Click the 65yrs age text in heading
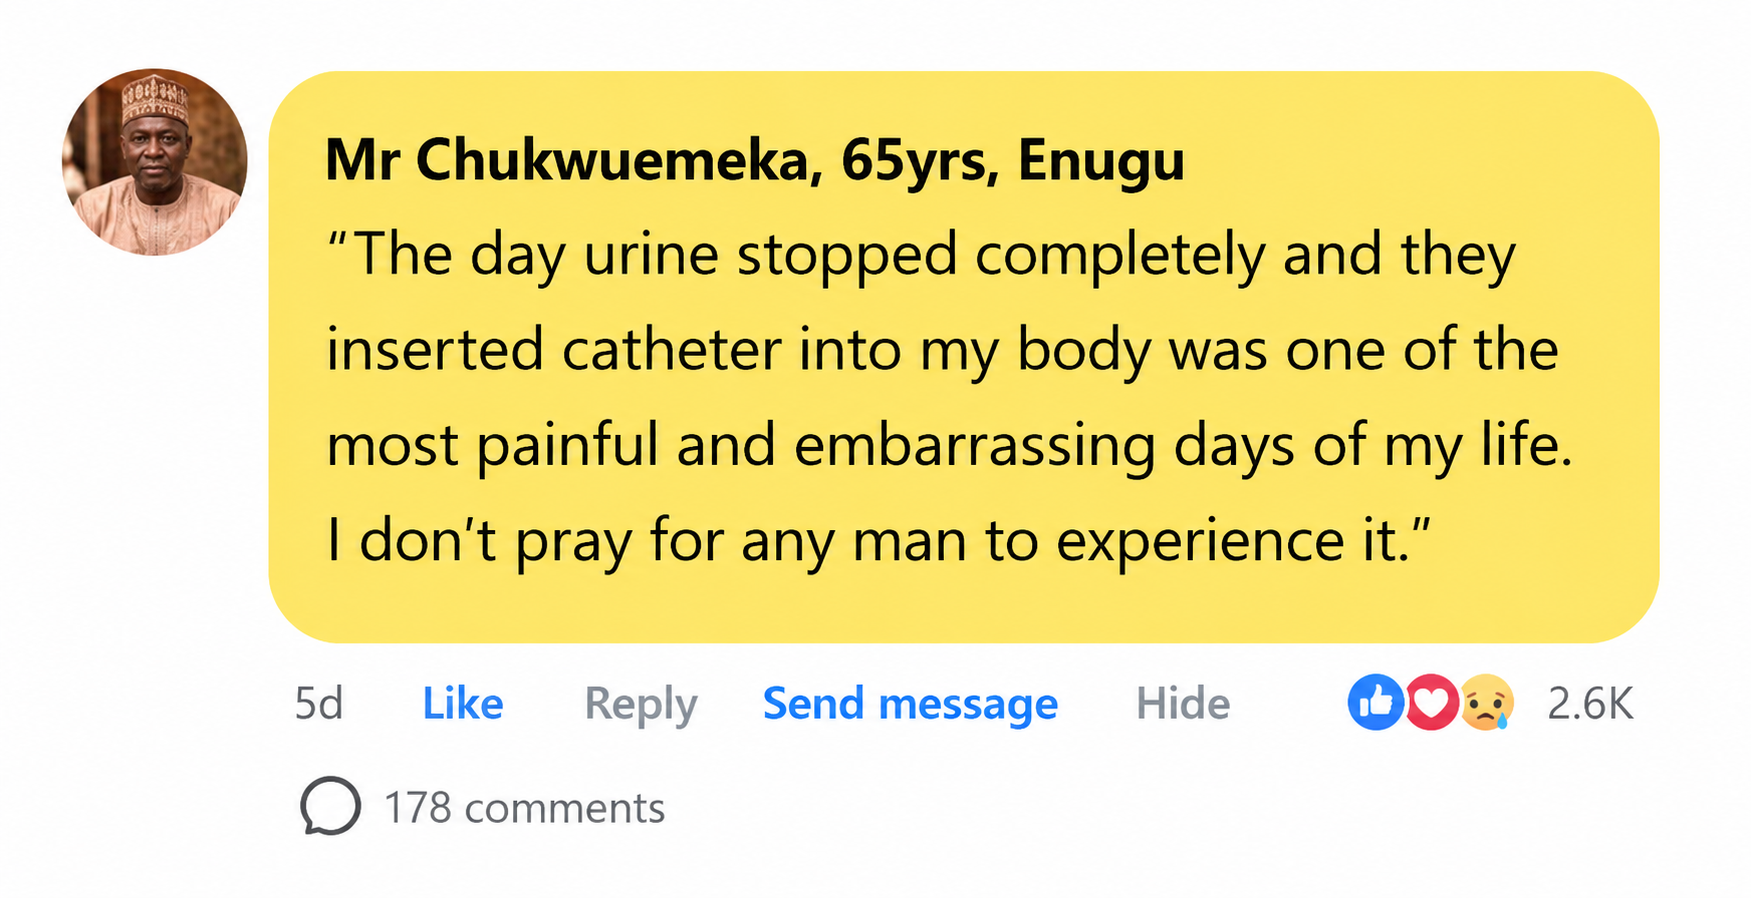Image resolution: width=1751 pixels, height=898 pixels. click(x=920, y=162)
